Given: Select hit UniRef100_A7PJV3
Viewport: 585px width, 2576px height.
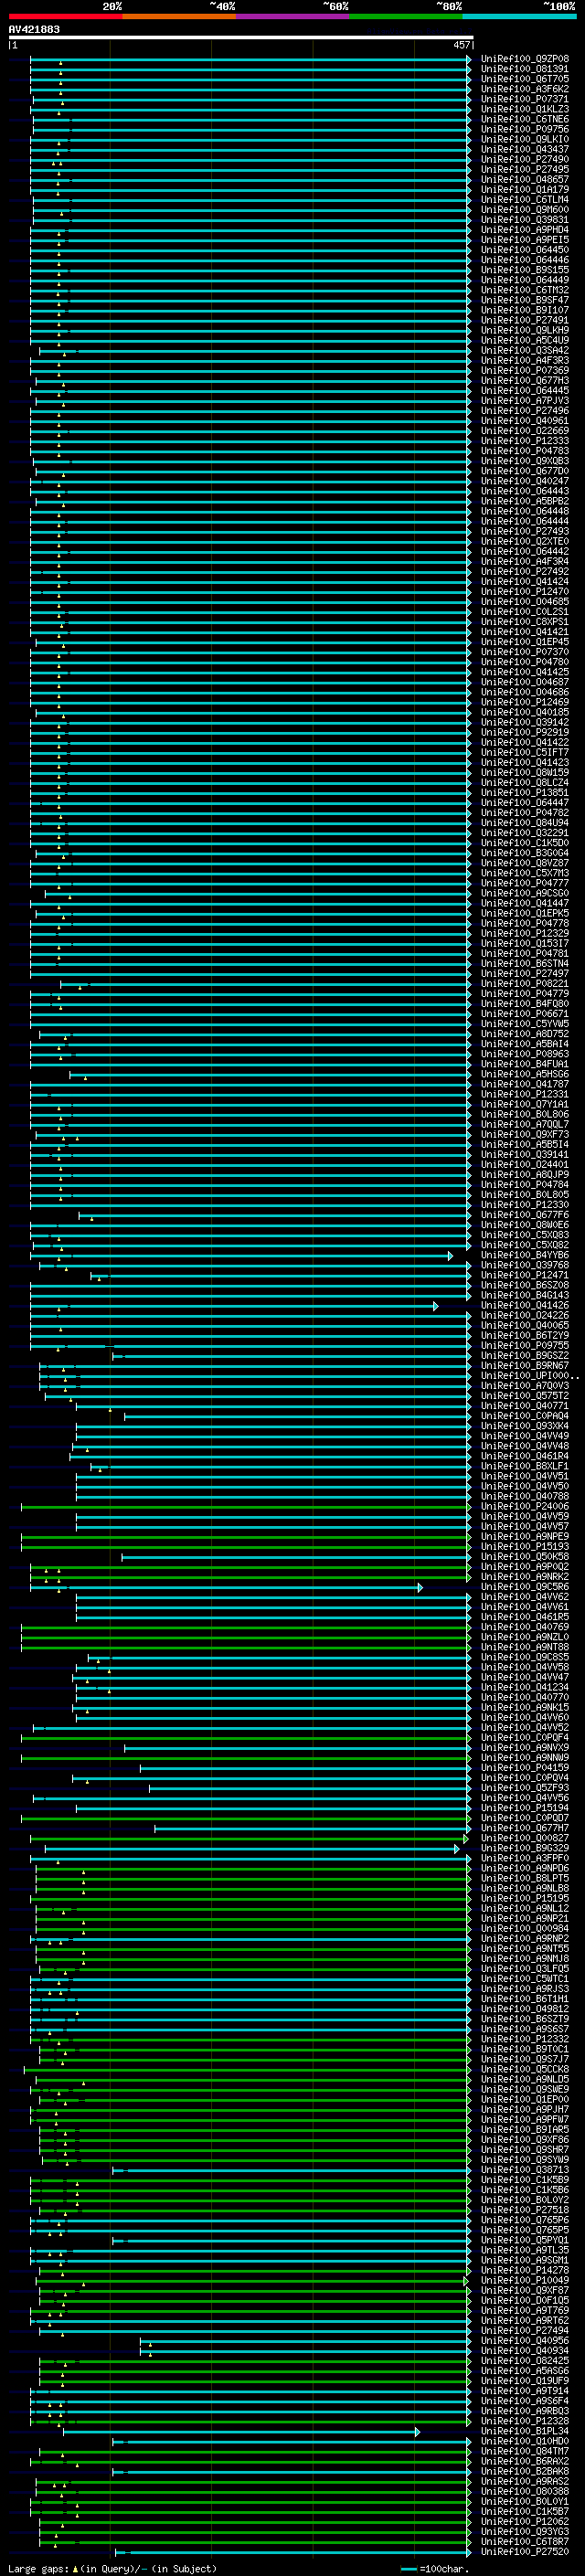Looking at the screenshot, I should [524, 401].
